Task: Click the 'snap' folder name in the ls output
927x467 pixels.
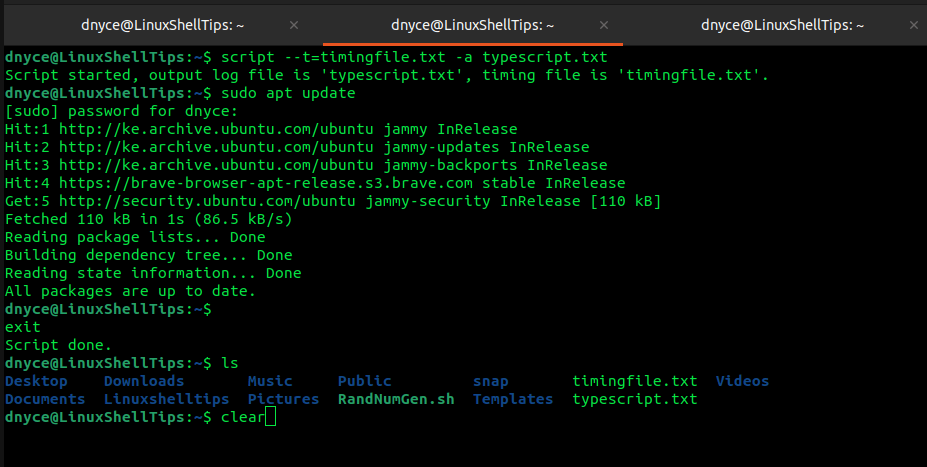Action: point(491,382)
